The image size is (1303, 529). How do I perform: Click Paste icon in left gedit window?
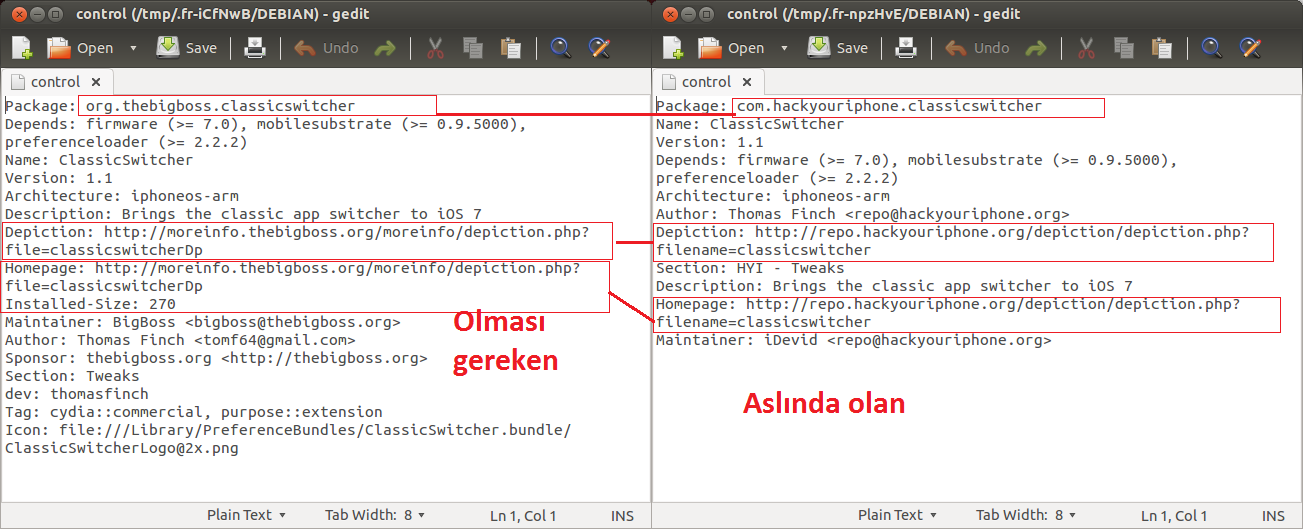511,48
